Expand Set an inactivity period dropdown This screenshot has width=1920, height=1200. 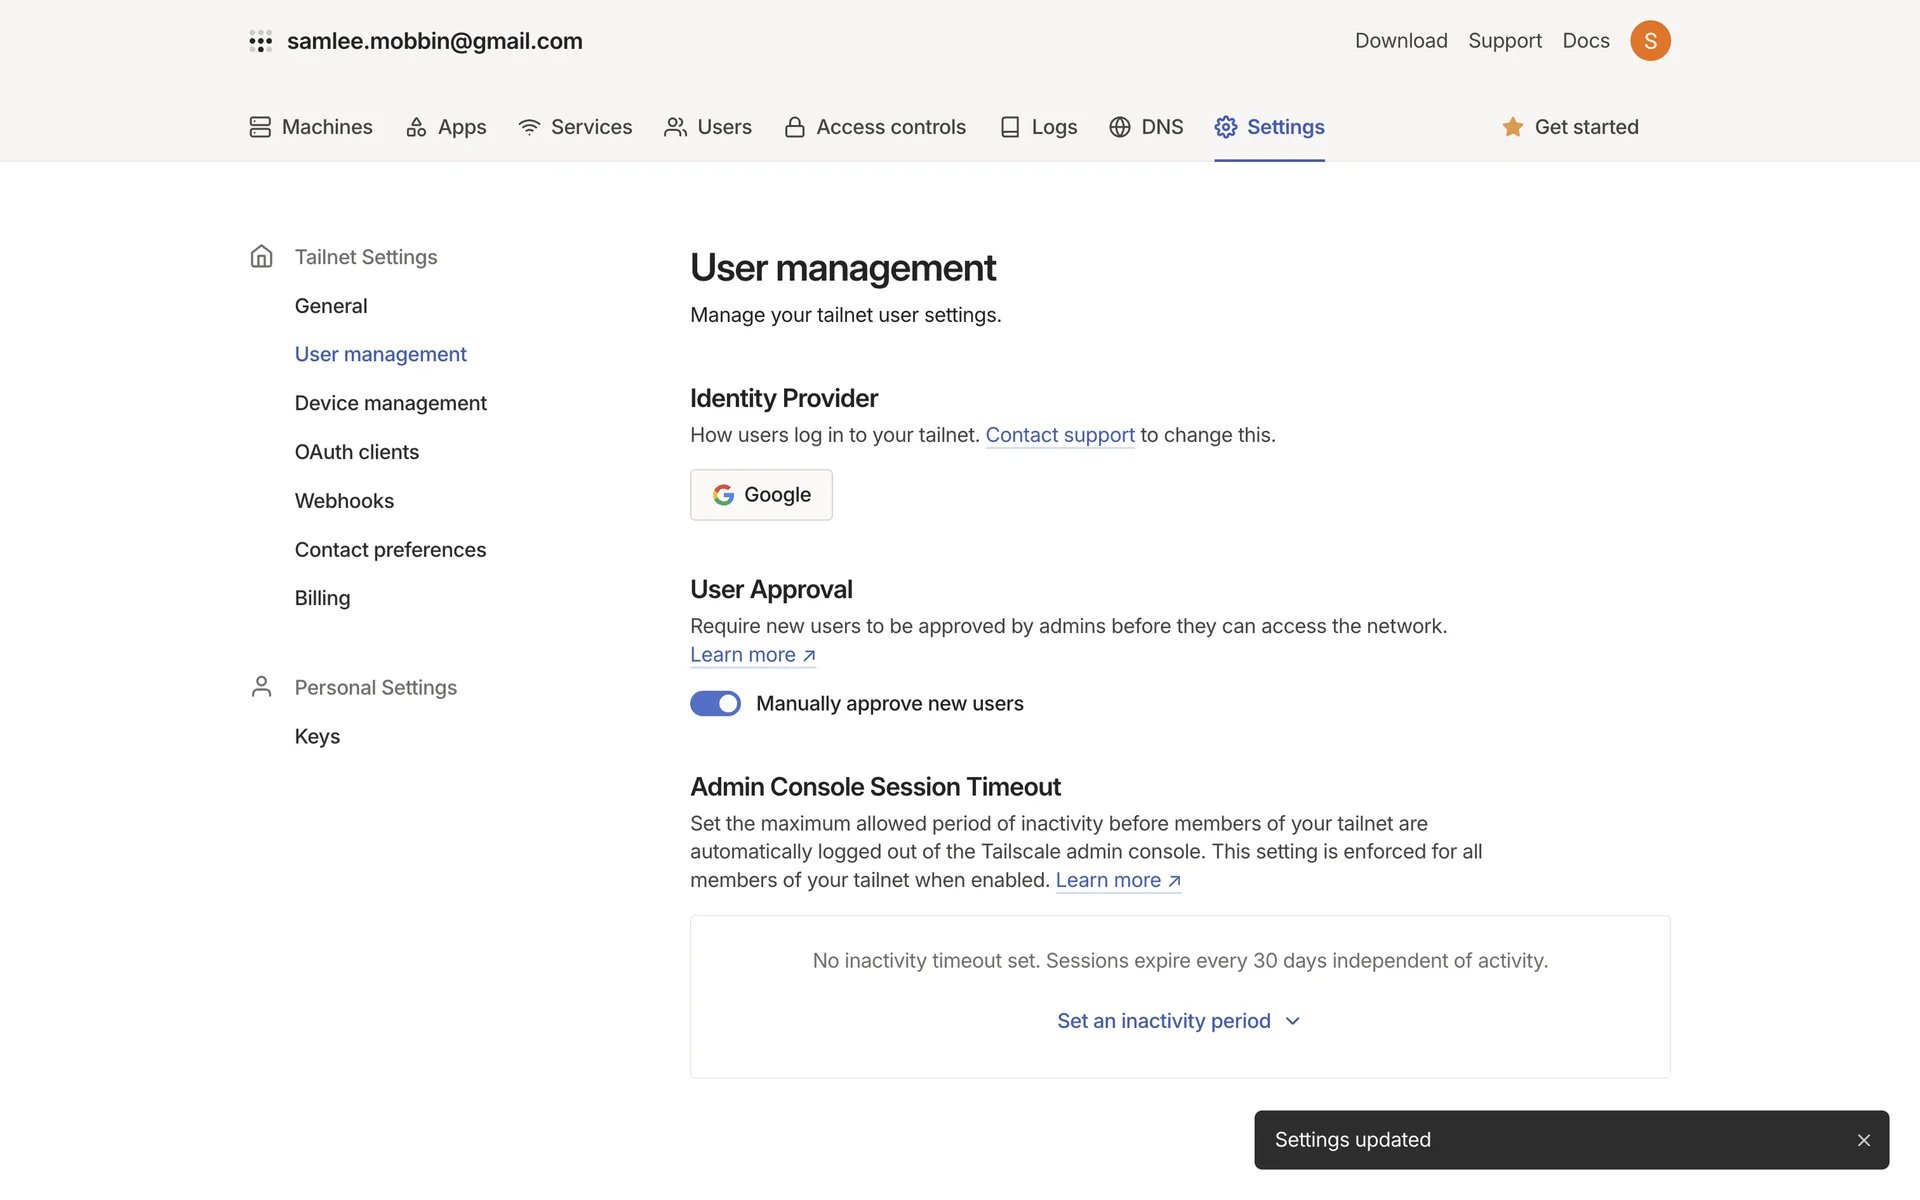coord(1163,1021)
